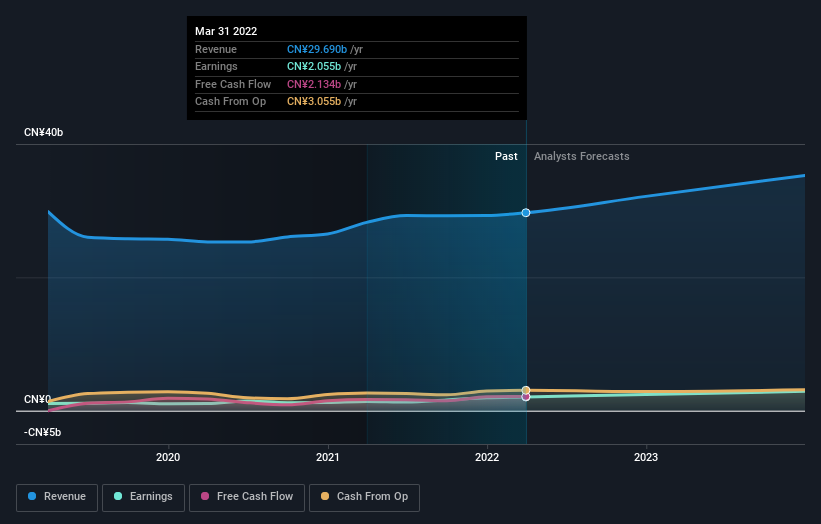This screenshot has height=524, width=821.
Task: Click the CN¥40b y-axis label
Action: [43, 132]
